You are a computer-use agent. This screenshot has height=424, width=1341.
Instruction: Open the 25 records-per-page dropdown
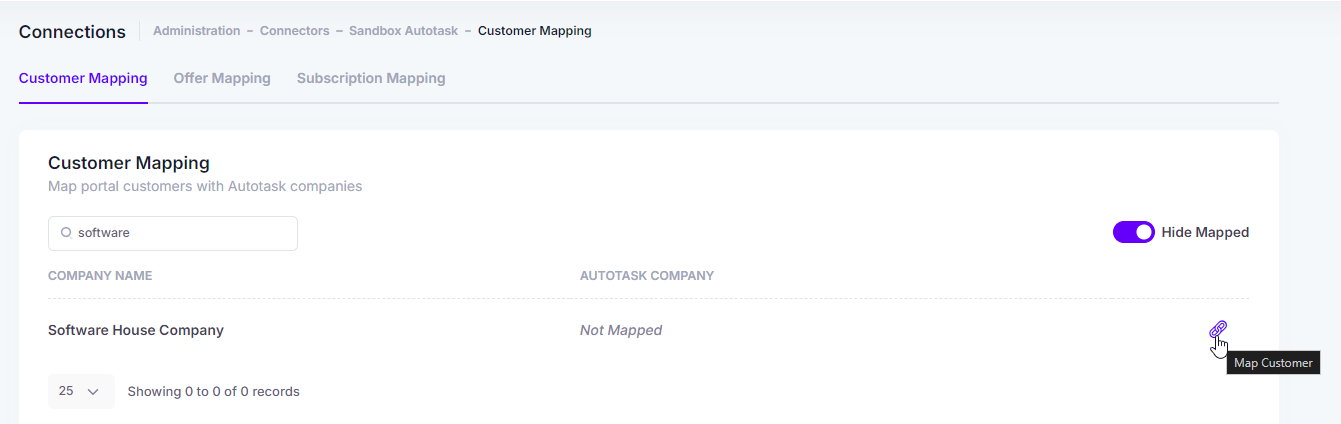[x=81, y=391]
